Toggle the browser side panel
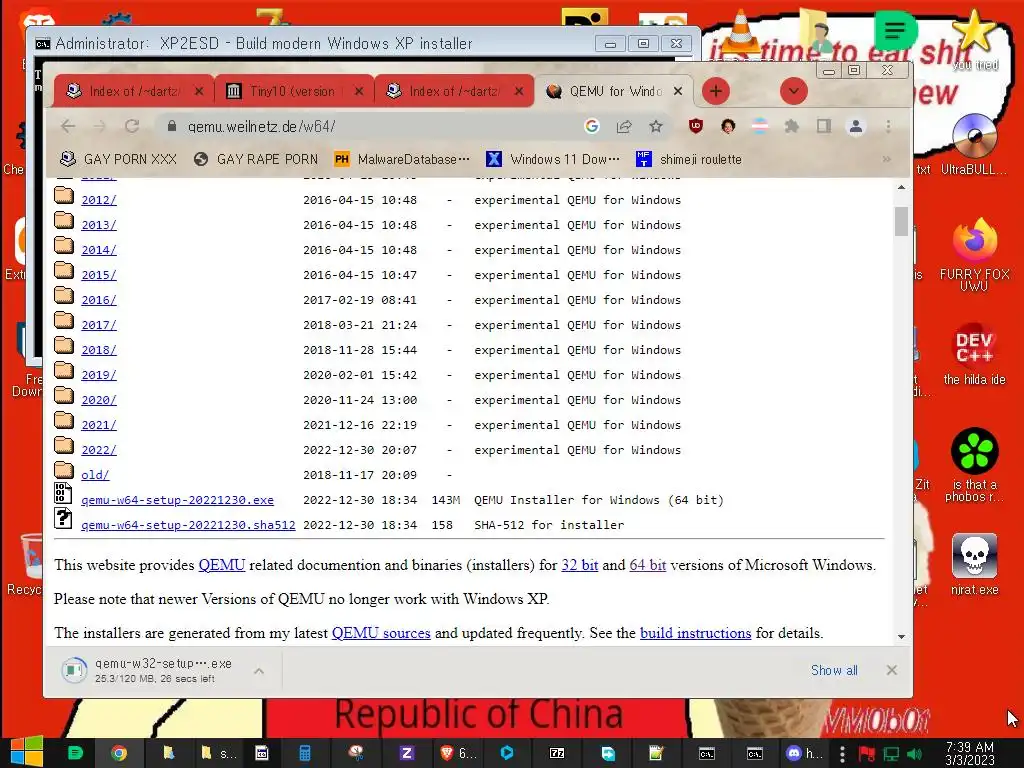 point(824,126)
